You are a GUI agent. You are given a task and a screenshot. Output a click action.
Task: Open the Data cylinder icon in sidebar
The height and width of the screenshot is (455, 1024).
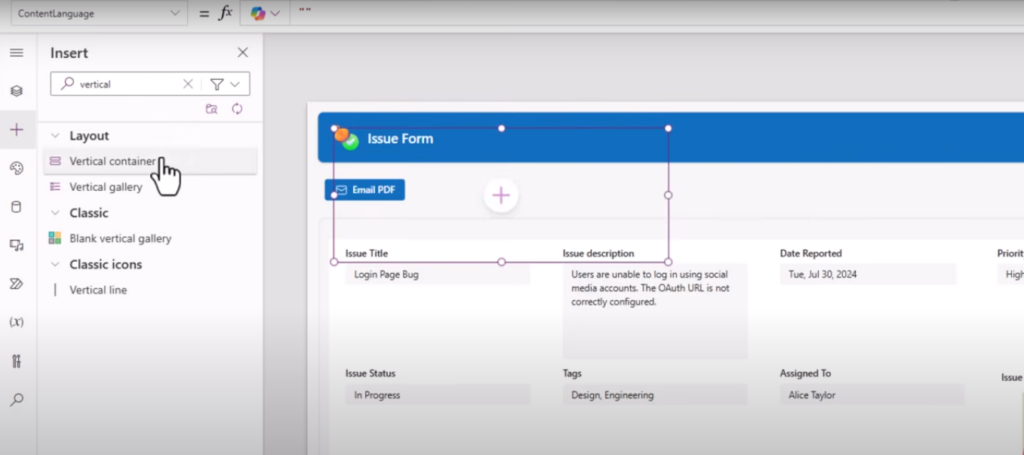click(16, 207)
